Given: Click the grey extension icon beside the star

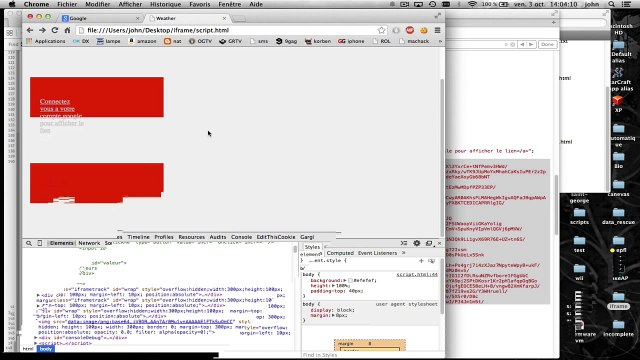Looking at the screenshot, I should (x=396, y=30).
